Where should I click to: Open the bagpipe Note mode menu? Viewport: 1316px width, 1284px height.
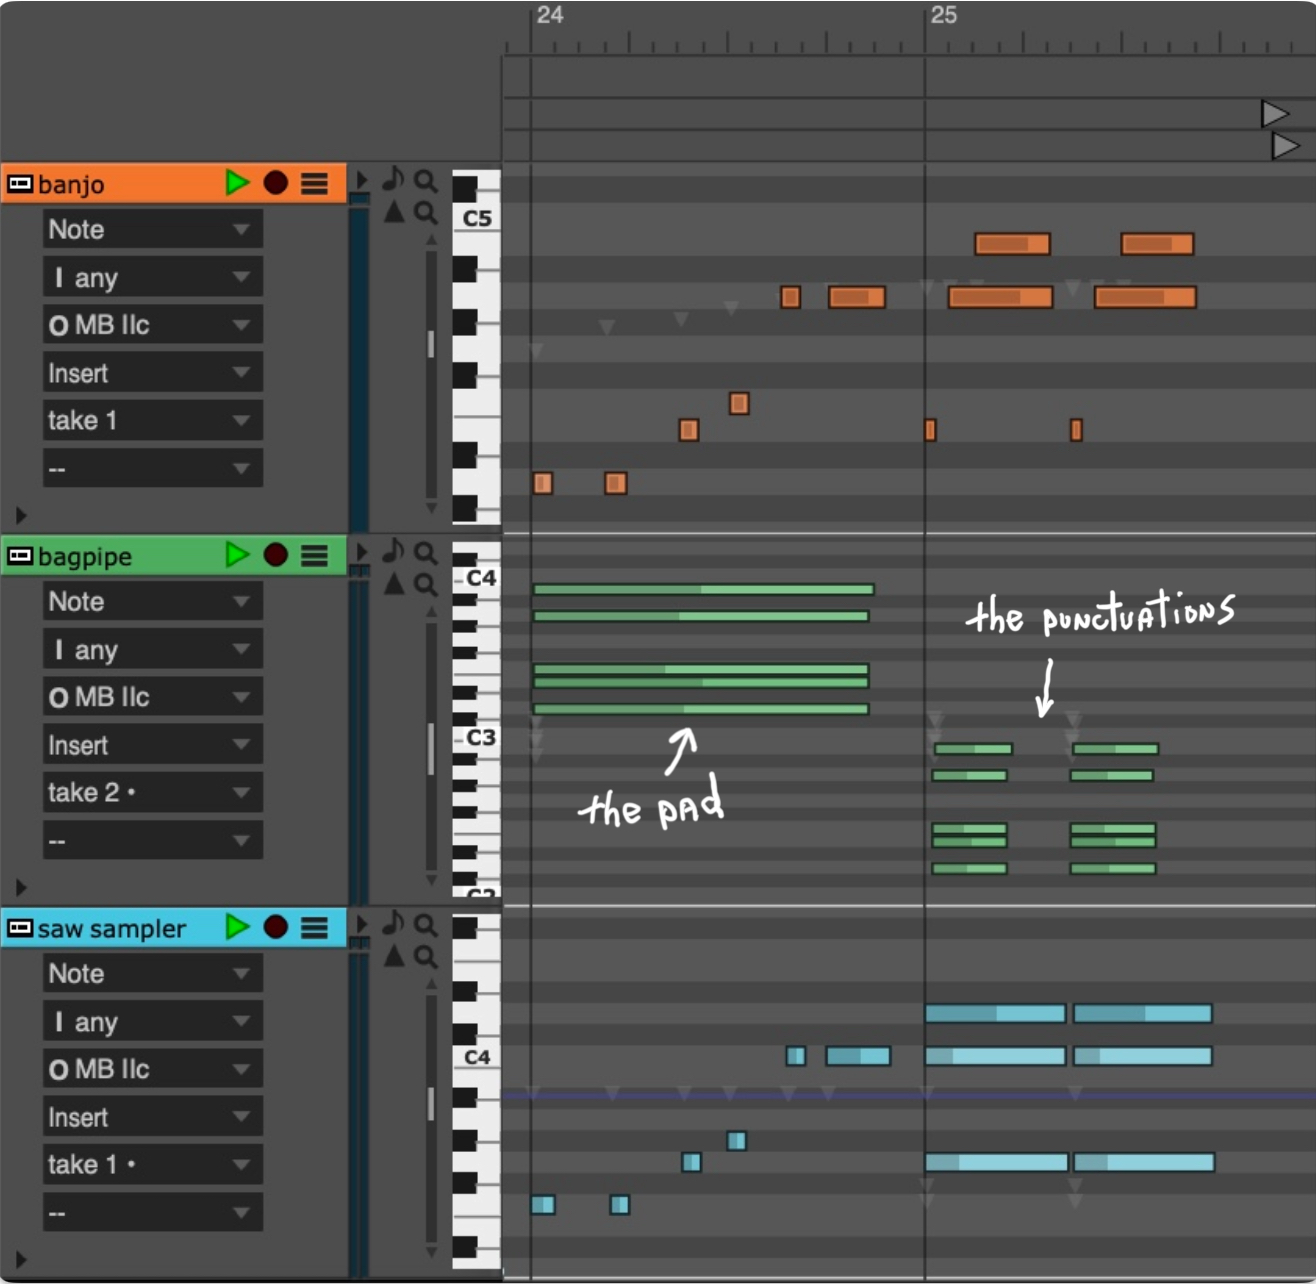pos(152,602)
